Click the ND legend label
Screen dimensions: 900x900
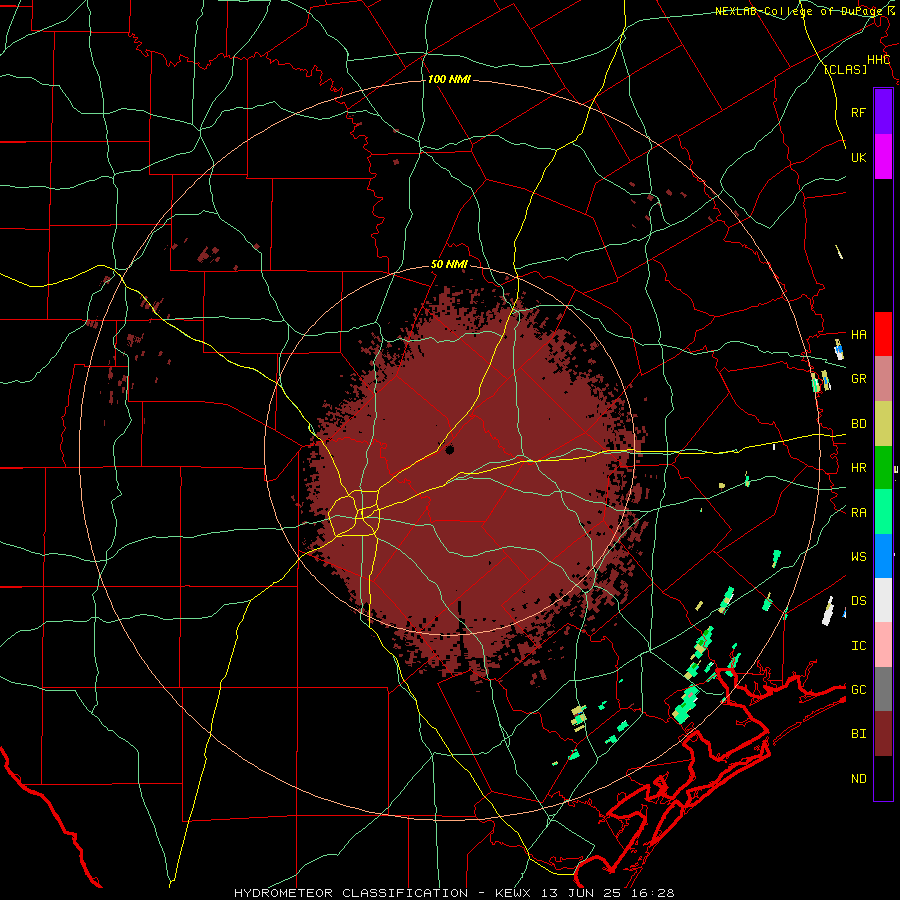858,779
